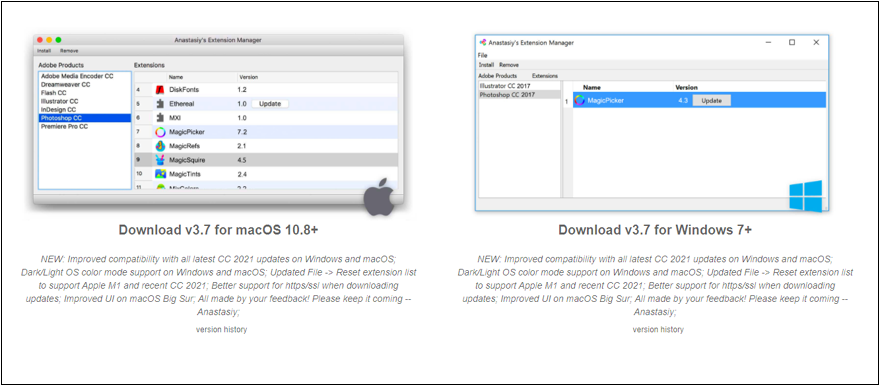This screenshot has width=880, height=386.
Task: Select the MagicRefs row name
Action: tap(185, 146)
